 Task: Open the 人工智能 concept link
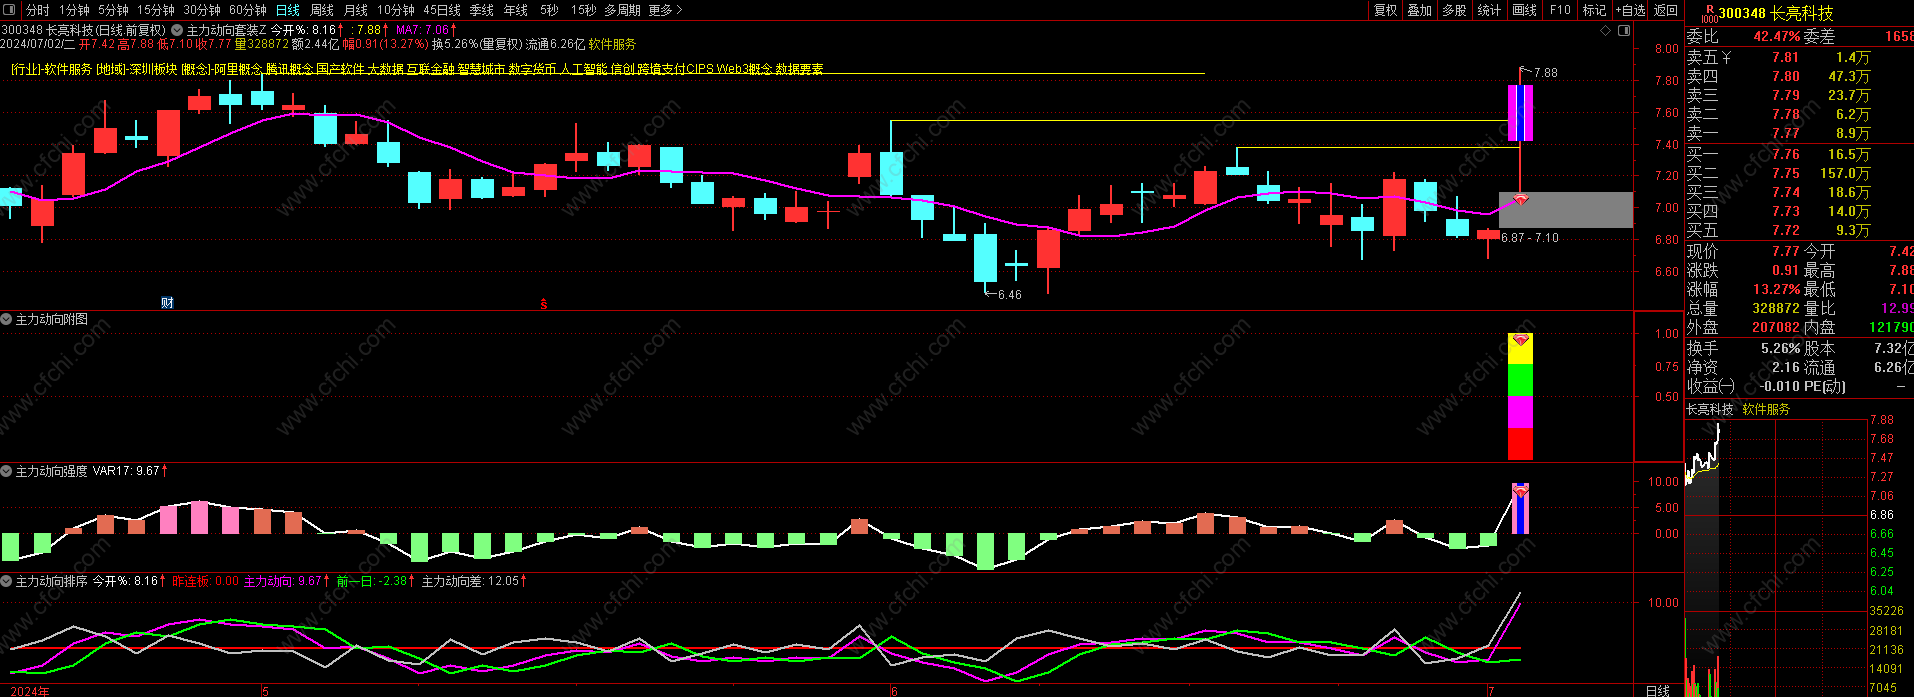click(x=584, y=69)
